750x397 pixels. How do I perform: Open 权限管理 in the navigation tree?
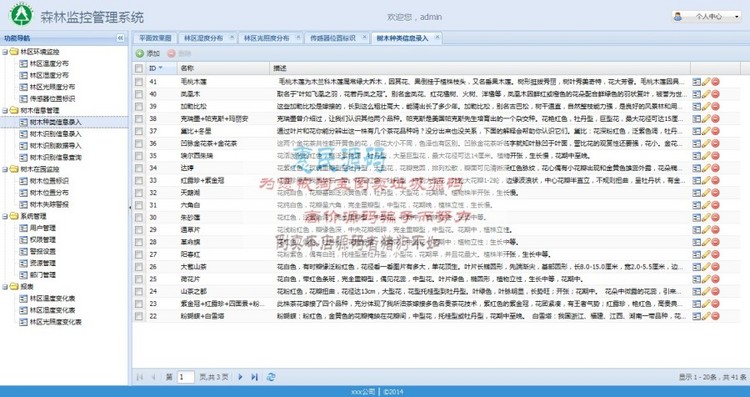click(x=43, y=240)
